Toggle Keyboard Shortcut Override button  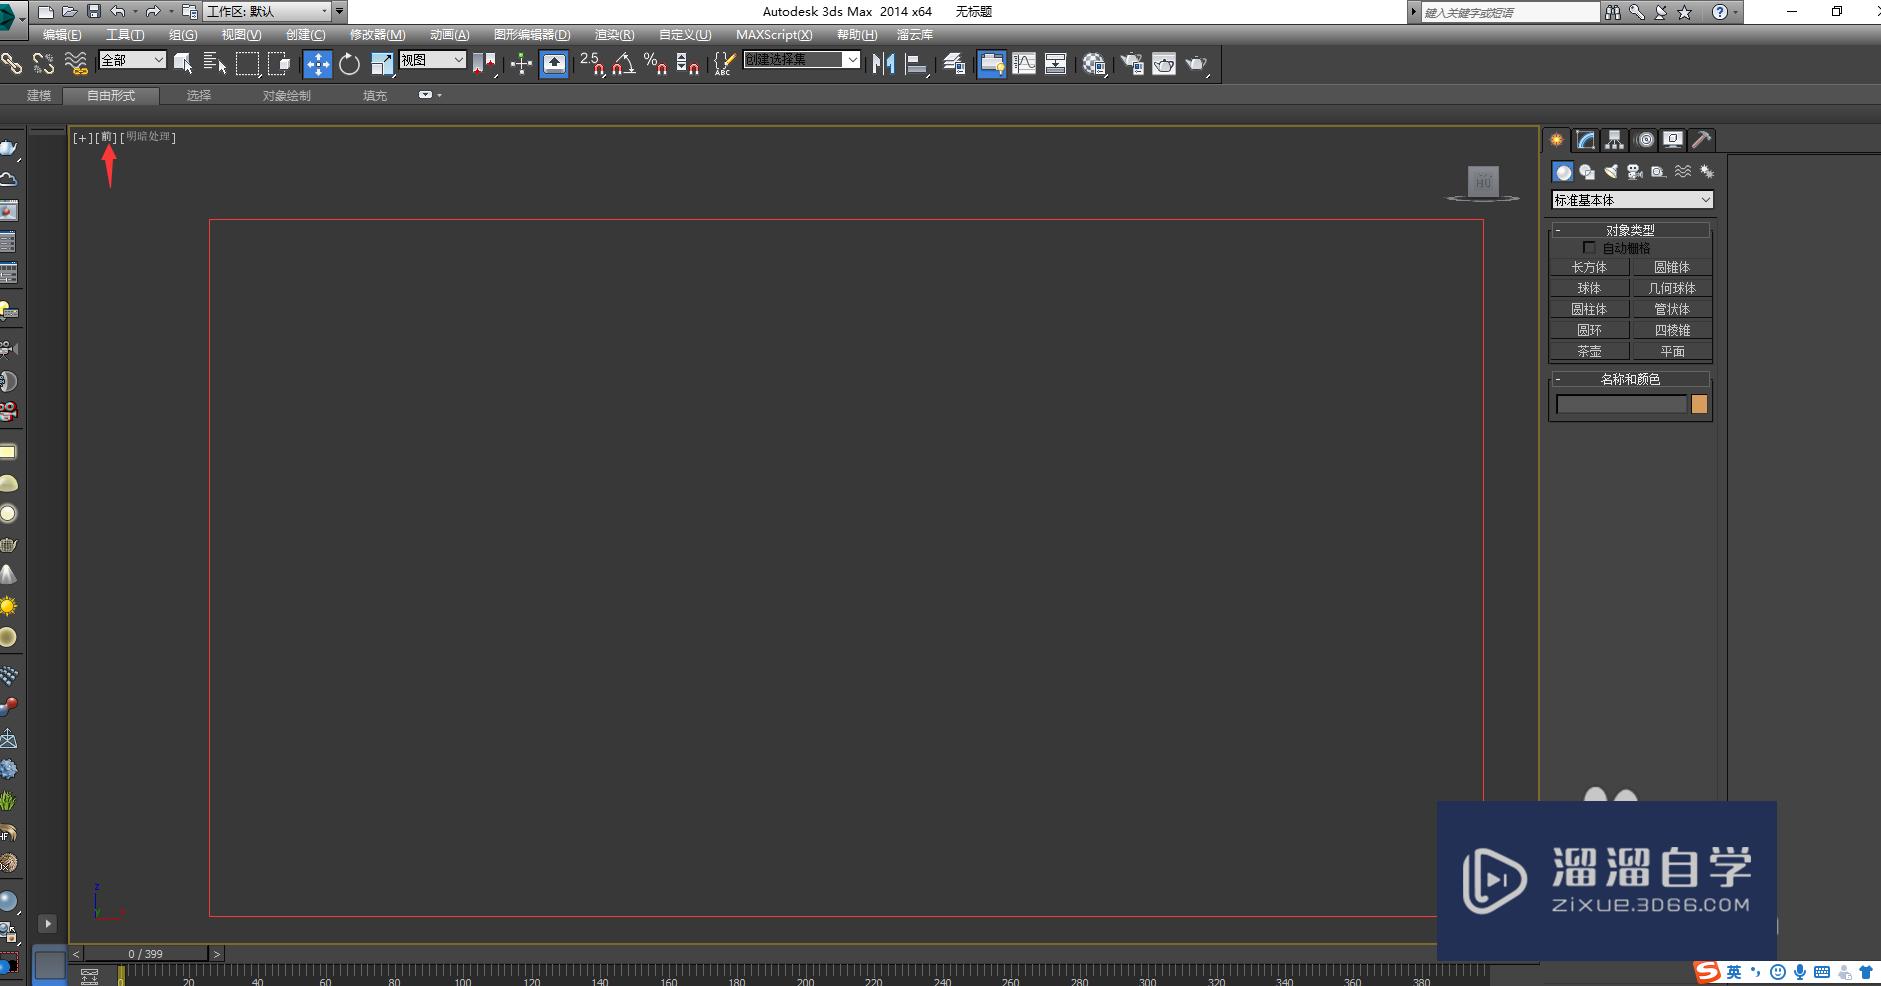pyautogui.click(x=553, y=64)
